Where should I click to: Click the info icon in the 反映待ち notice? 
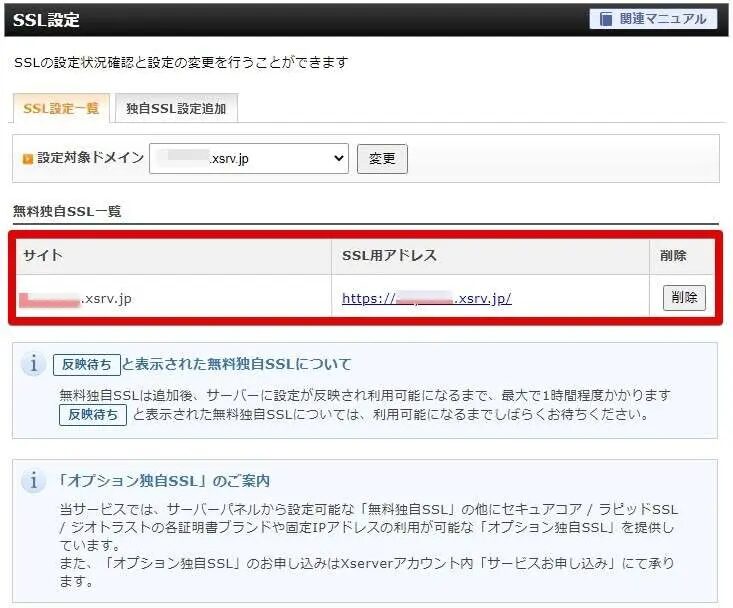(x=34, y=364)
